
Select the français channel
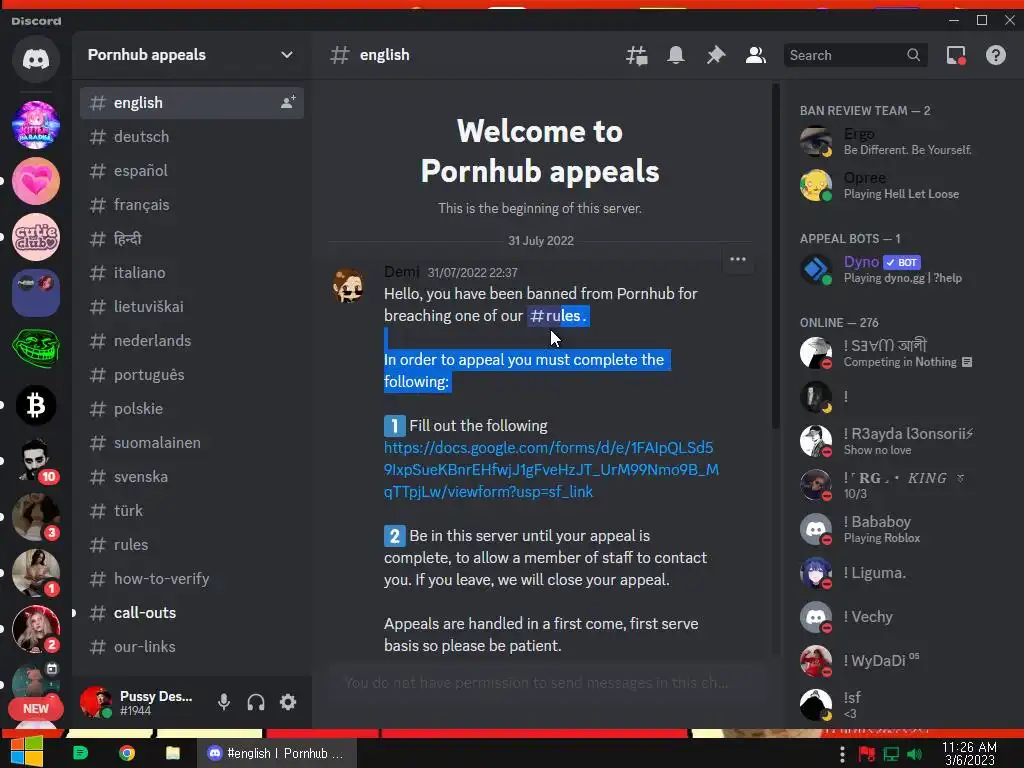coord(191,204)
